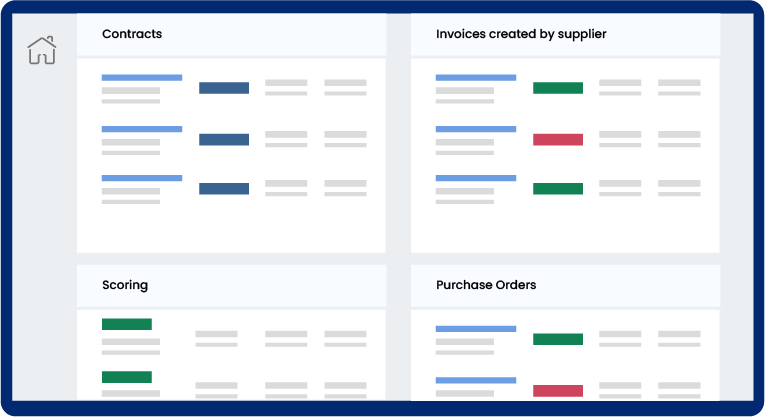The image size is (765, 417).
Task: Select first green score badge in Scoring
Action: point(127,324)
